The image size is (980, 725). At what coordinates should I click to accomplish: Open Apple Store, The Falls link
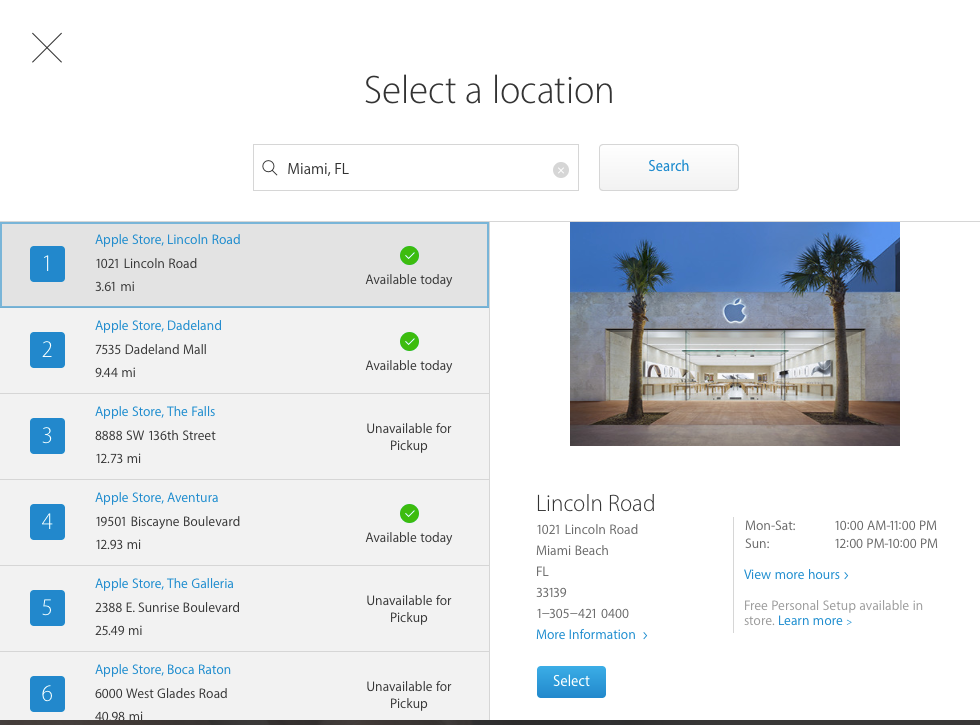tap(155, 411)
